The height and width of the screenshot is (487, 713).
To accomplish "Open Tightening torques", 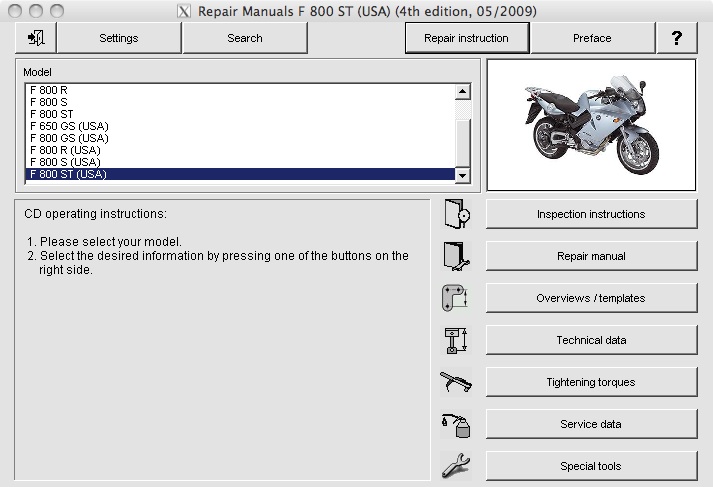I will click(591, 382).
